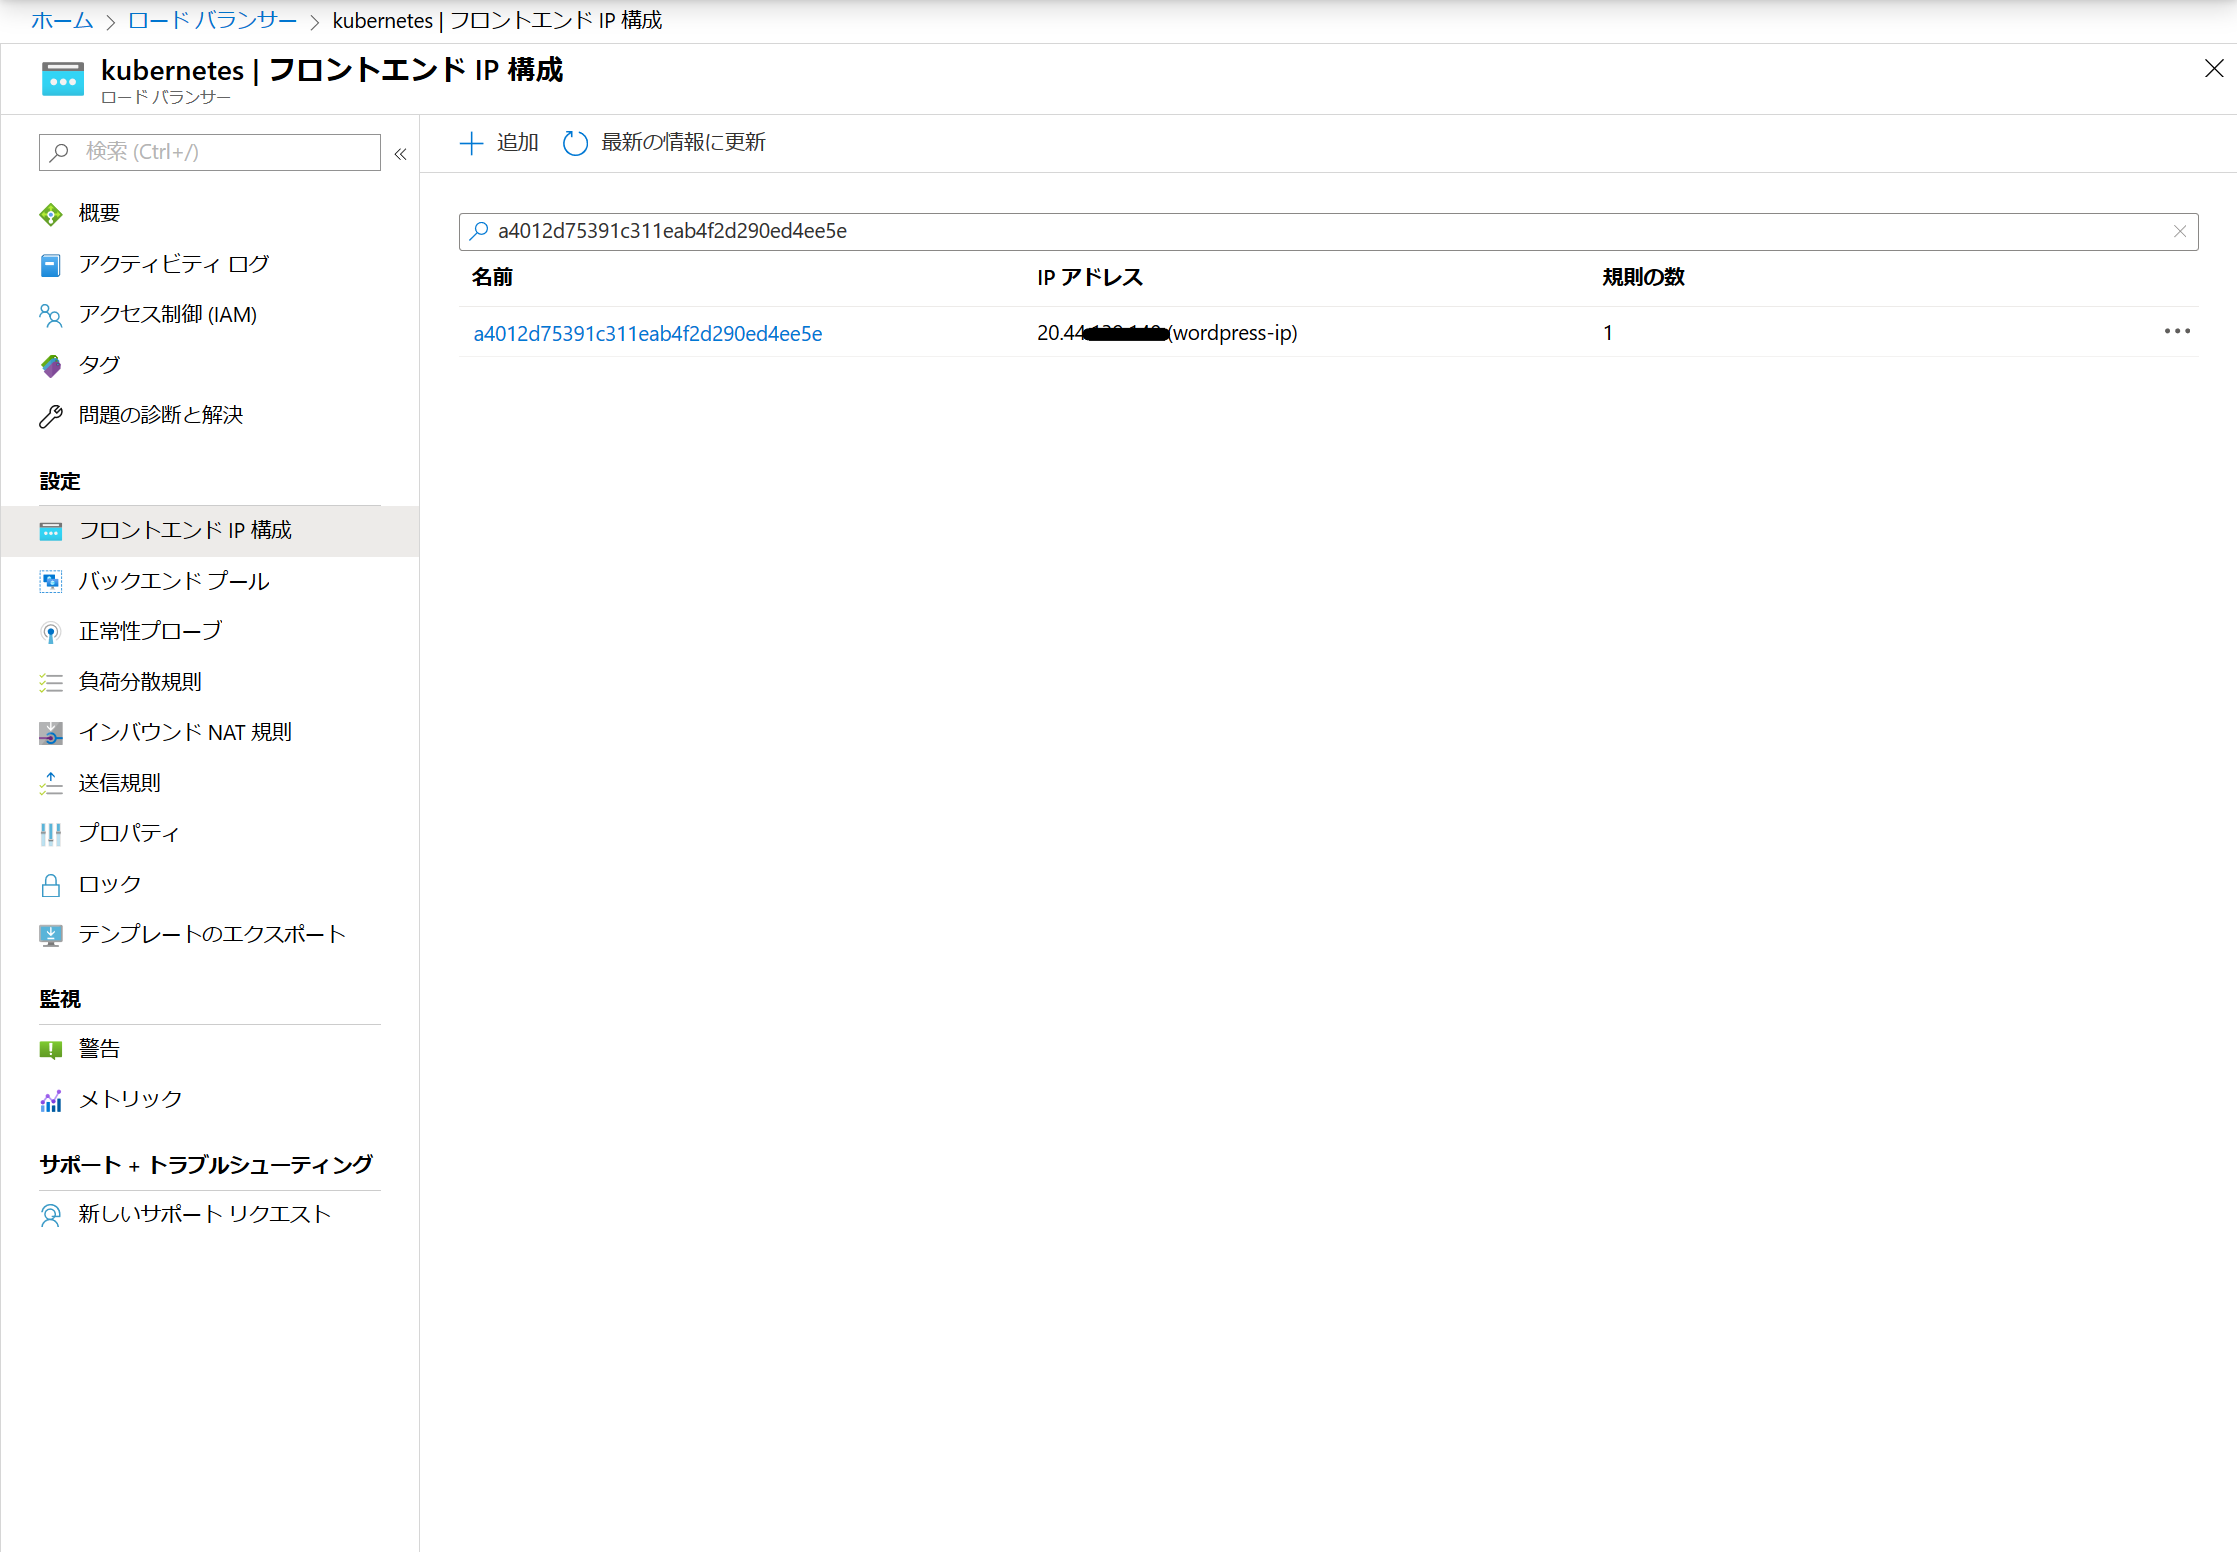Open アクティビティ ログ menu item
This screenshot has width=2237, height=1552.
tap(210, 264)
